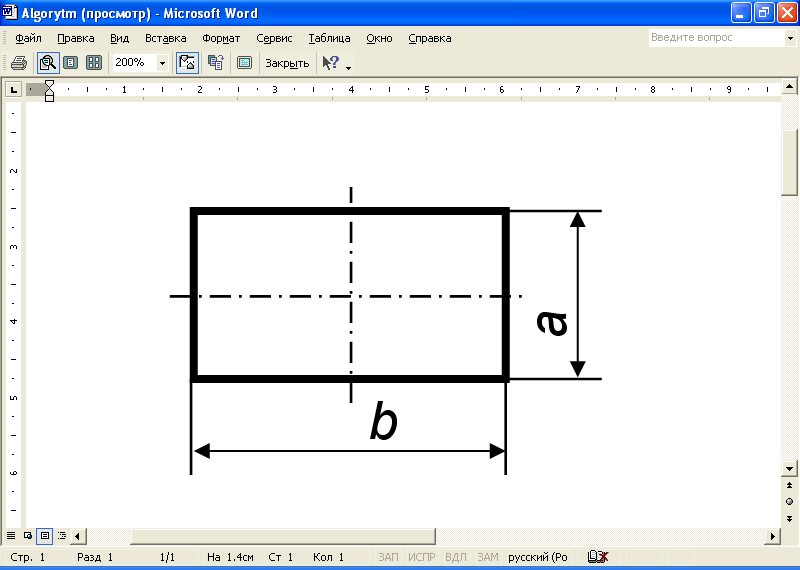800x570 pixels.
Task: Switch to Normal view icon
Action: 11,536
